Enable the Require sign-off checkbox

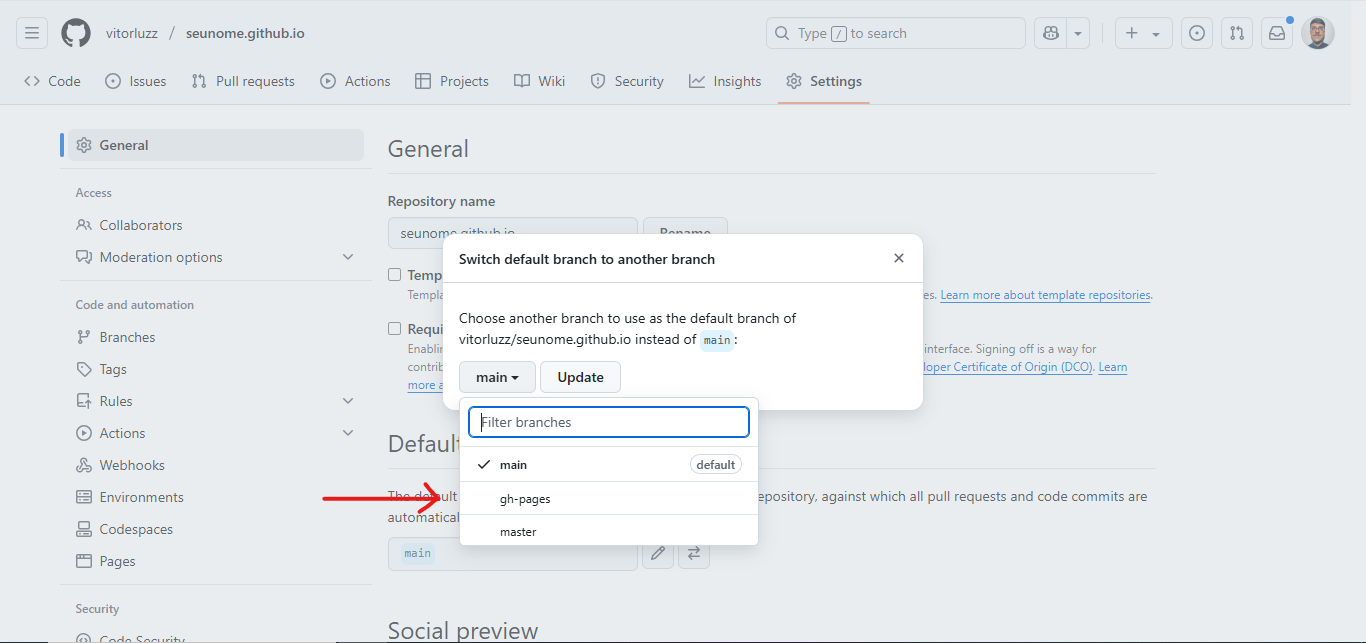[395, 328]
